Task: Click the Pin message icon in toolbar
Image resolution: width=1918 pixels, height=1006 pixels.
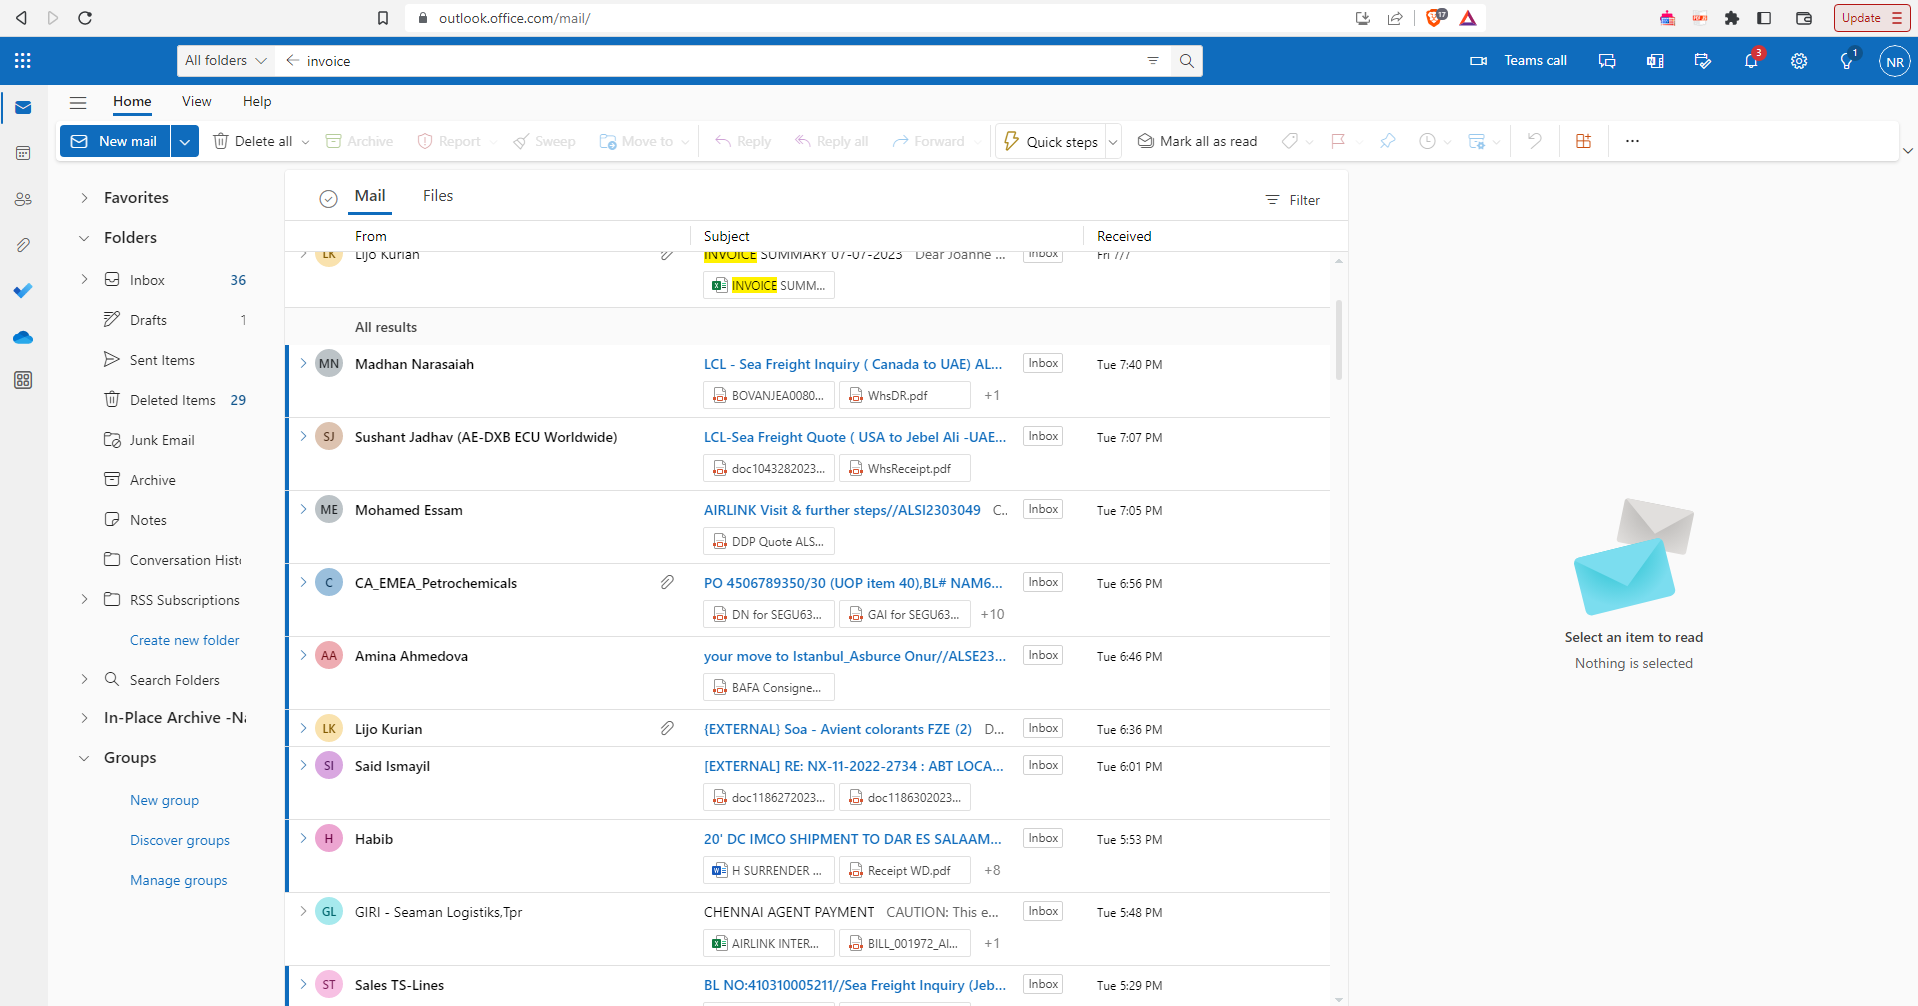Action: (x=1387, y=141)
